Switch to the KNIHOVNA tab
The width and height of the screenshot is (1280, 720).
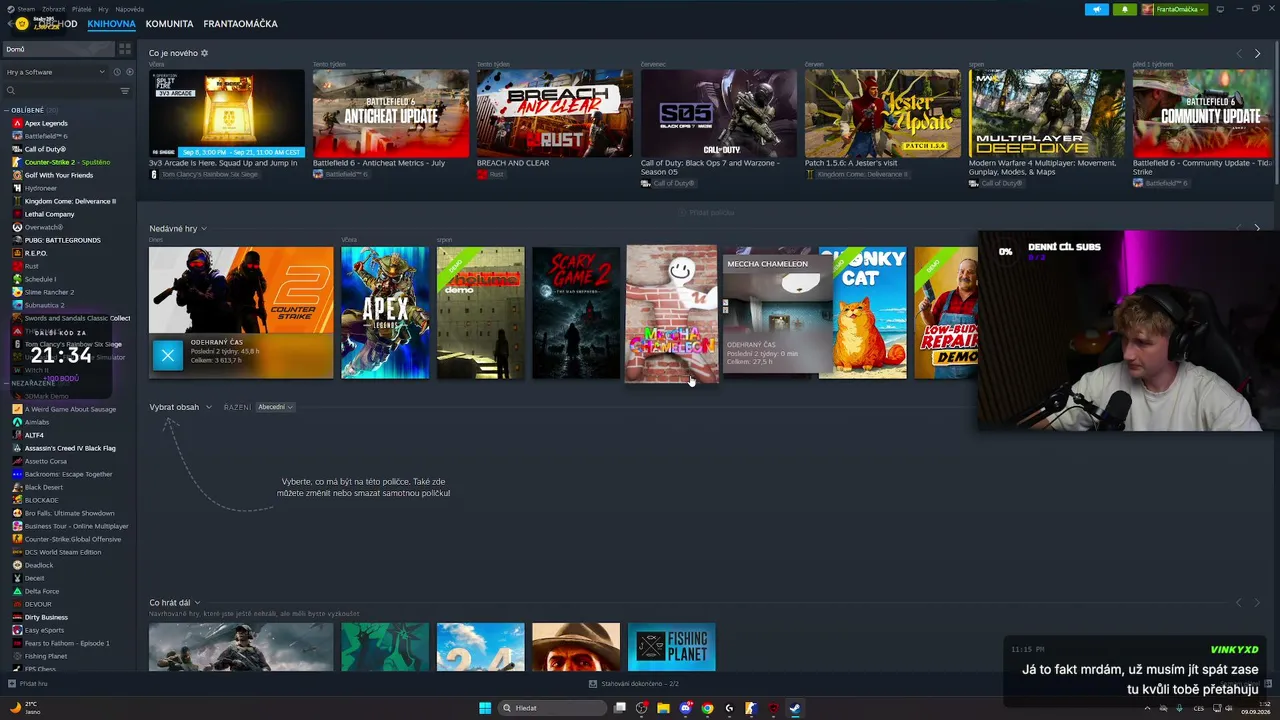111,24
